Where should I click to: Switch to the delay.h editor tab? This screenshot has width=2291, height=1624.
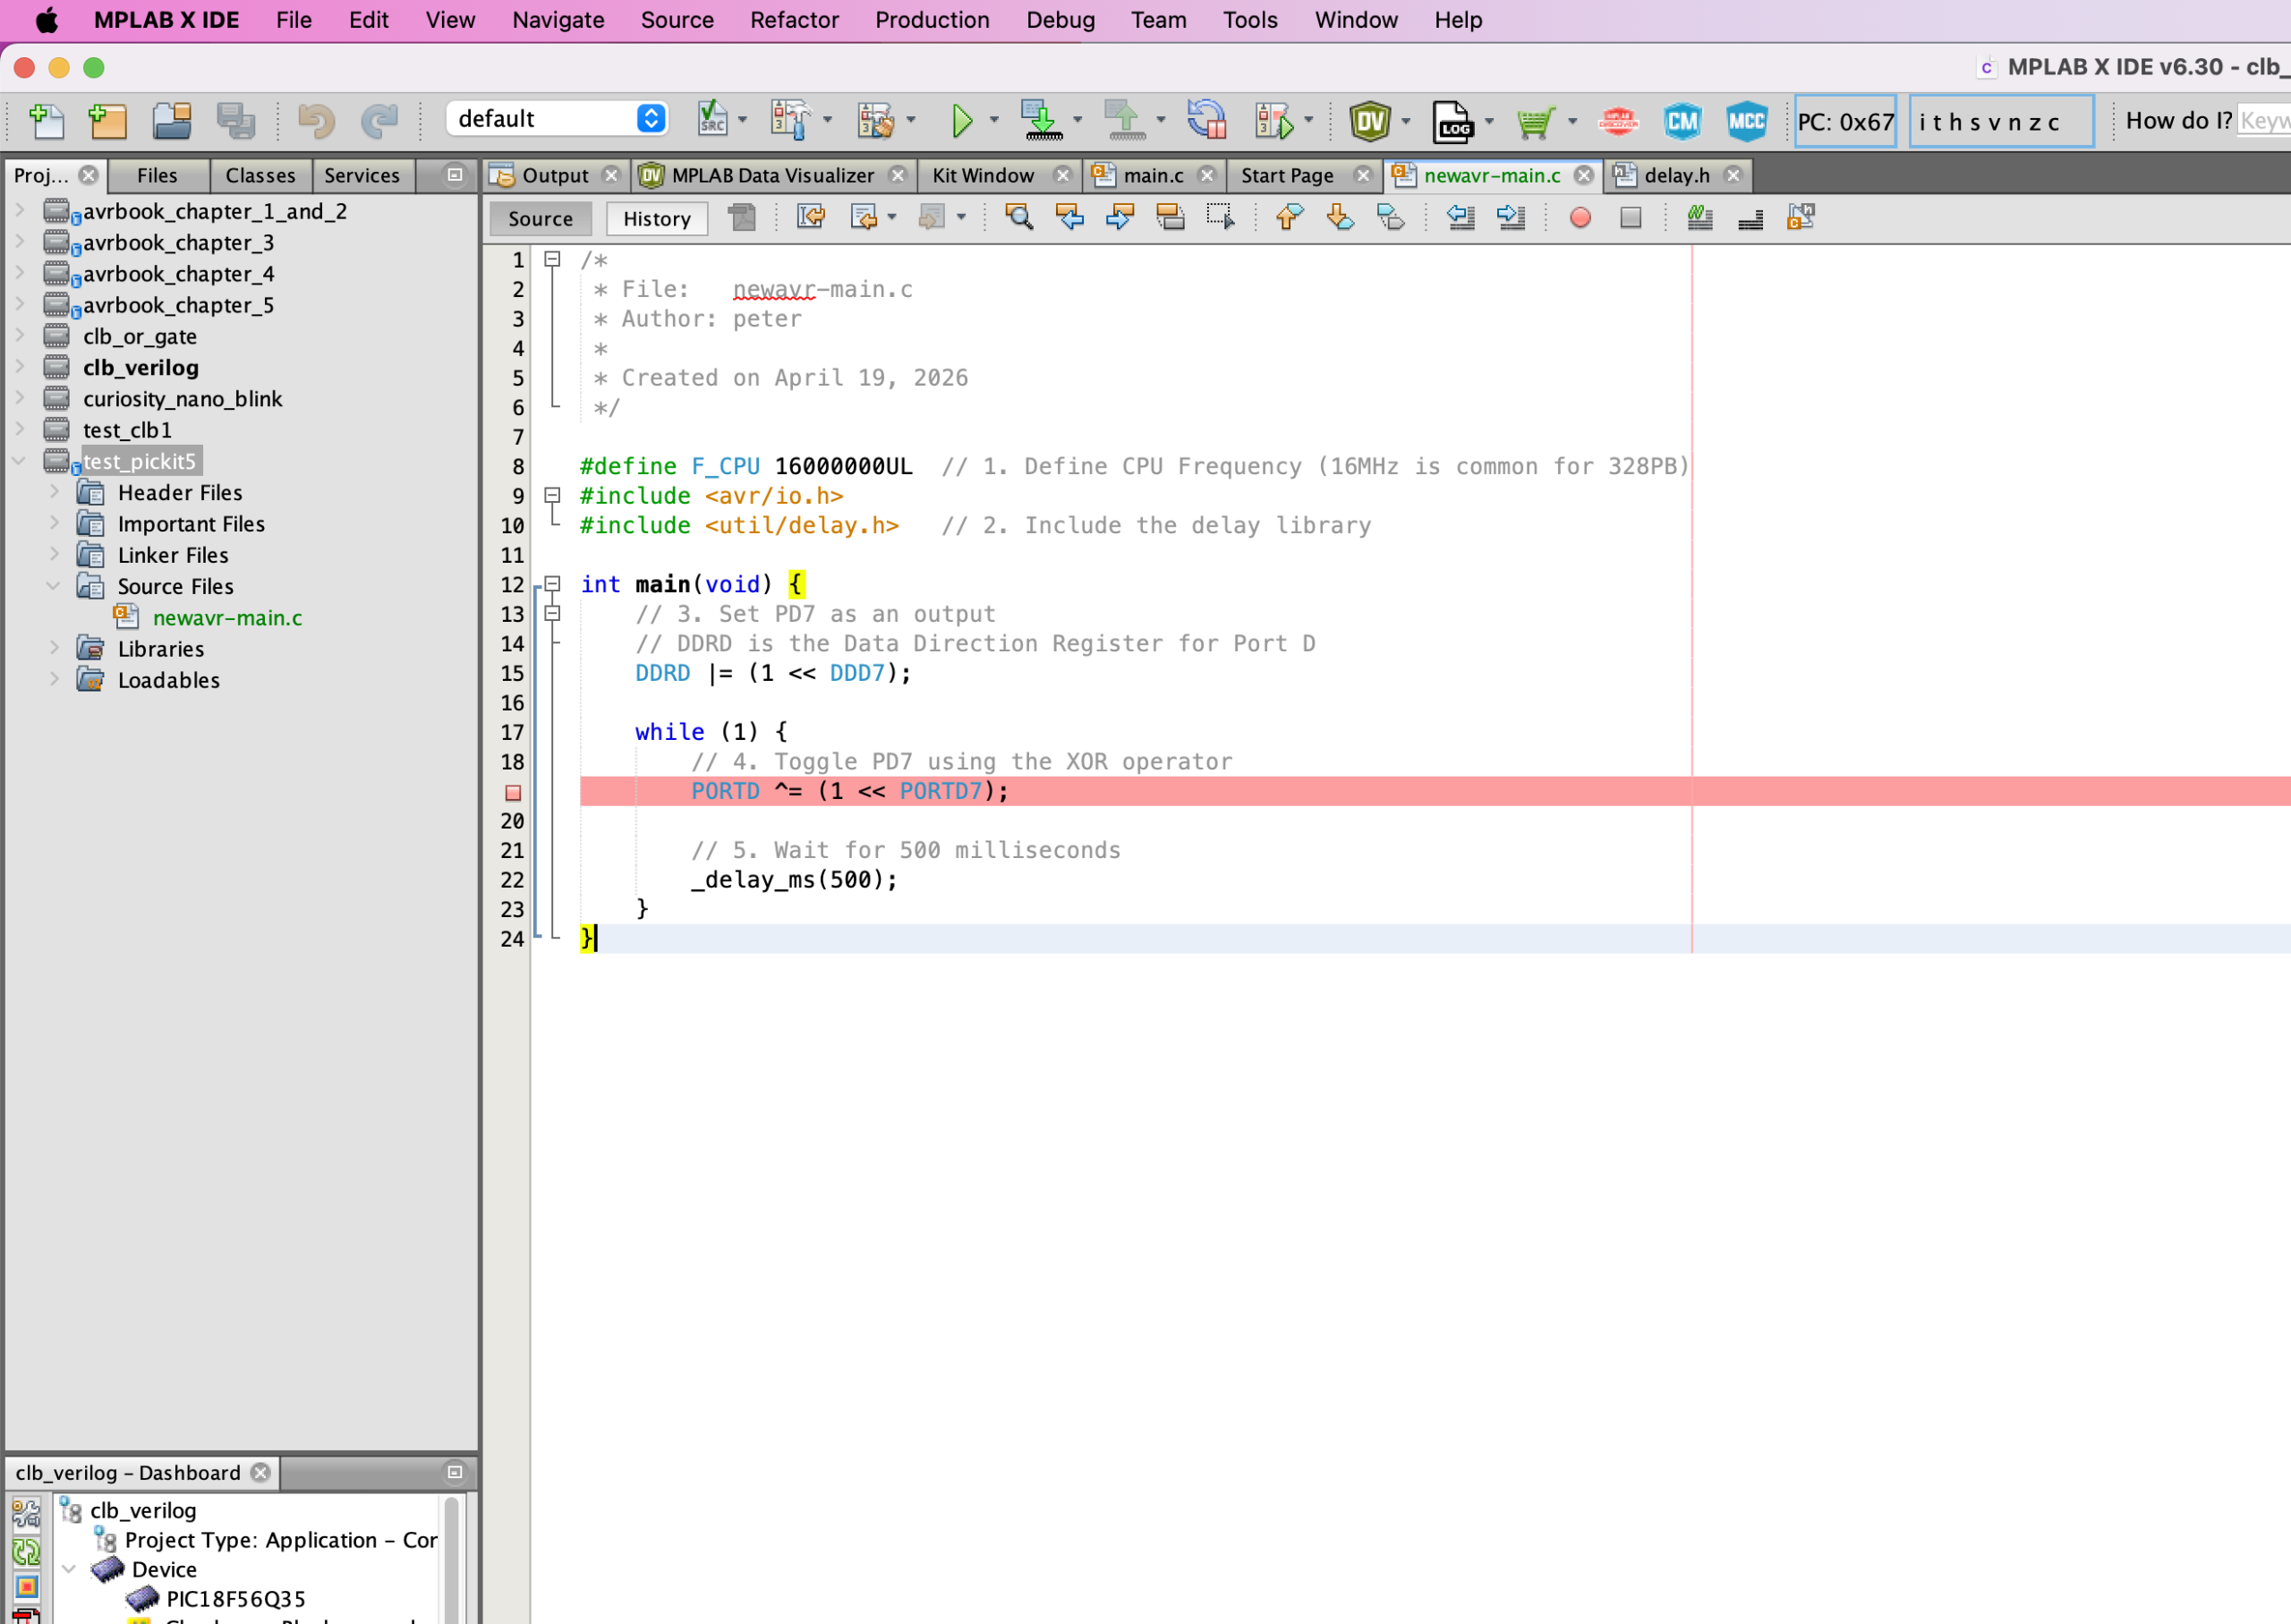point(1676,175)
